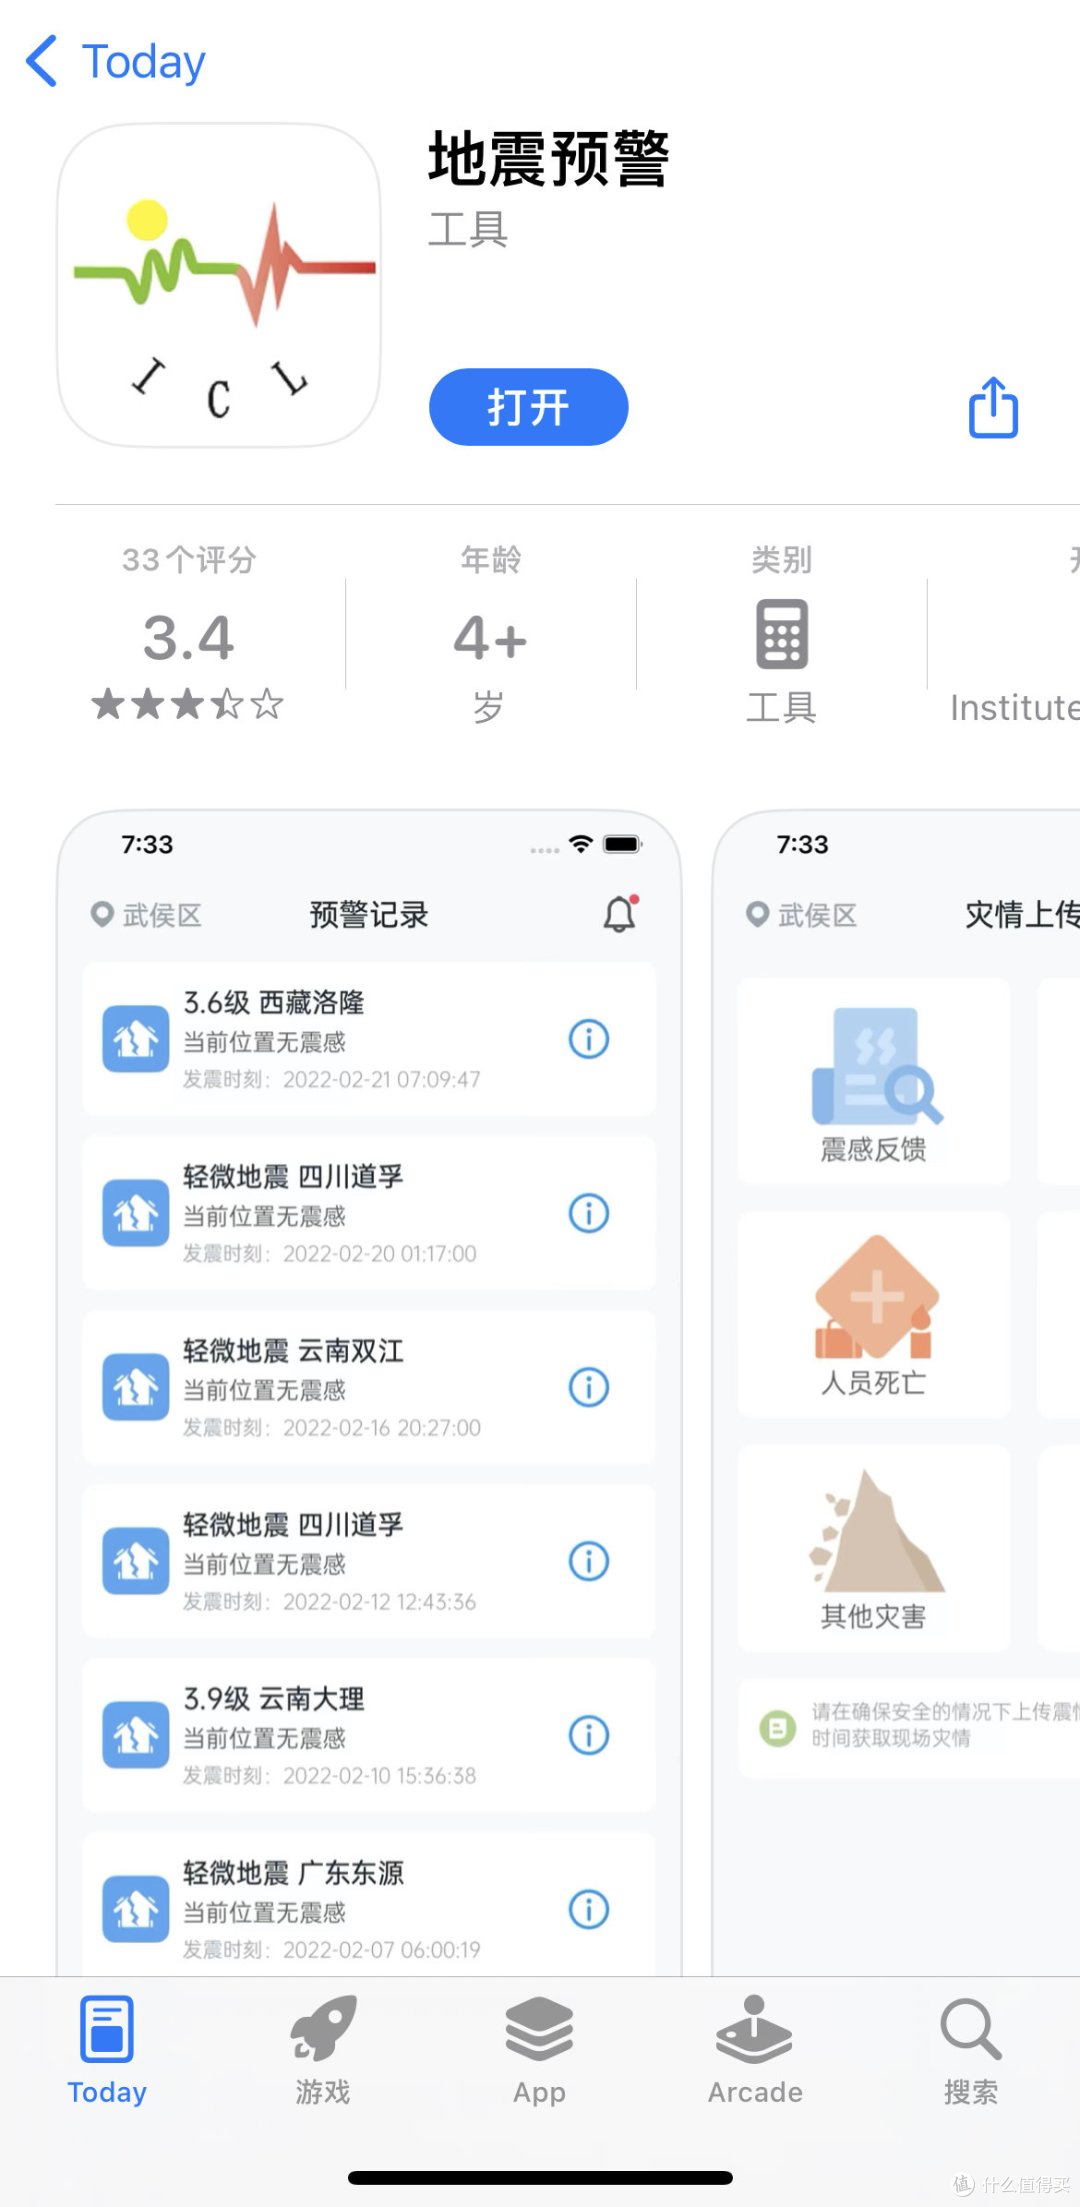
Task: Tap the 地震预警 app title
Action: point(548,159)
